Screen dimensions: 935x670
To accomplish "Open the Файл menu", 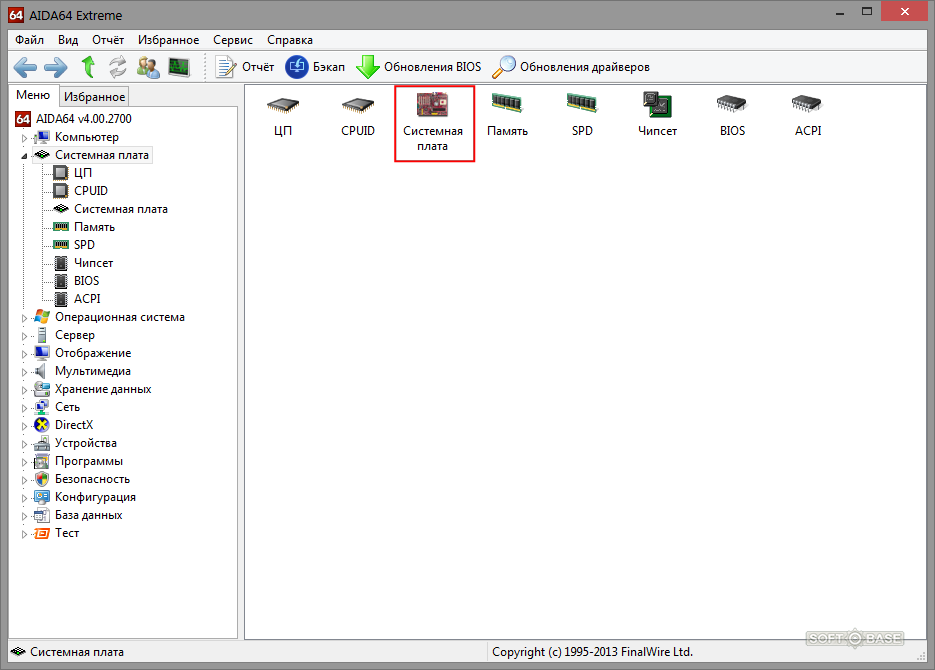I will pyautogui.click(x=29, y=40).
